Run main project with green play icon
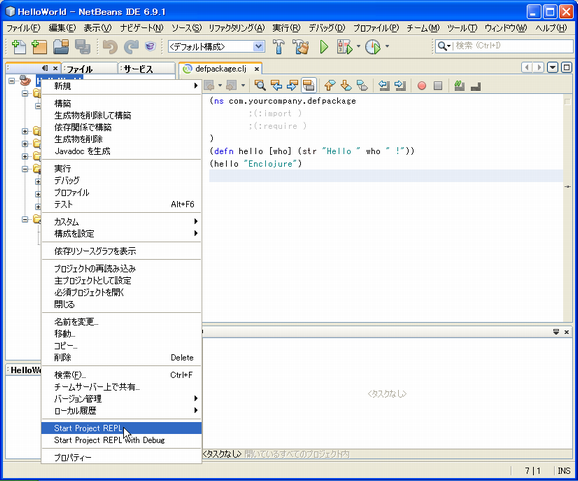This screenshot has height=481, width=578. pos(324,47)
